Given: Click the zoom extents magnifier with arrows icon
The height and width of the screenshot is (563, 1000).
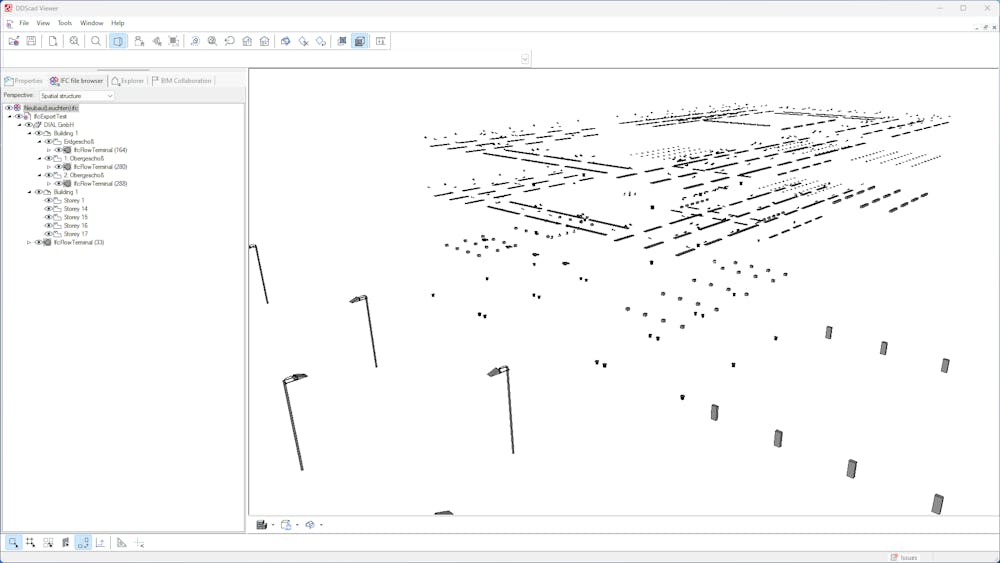Looking at the screenshot, I should [74, 41].
